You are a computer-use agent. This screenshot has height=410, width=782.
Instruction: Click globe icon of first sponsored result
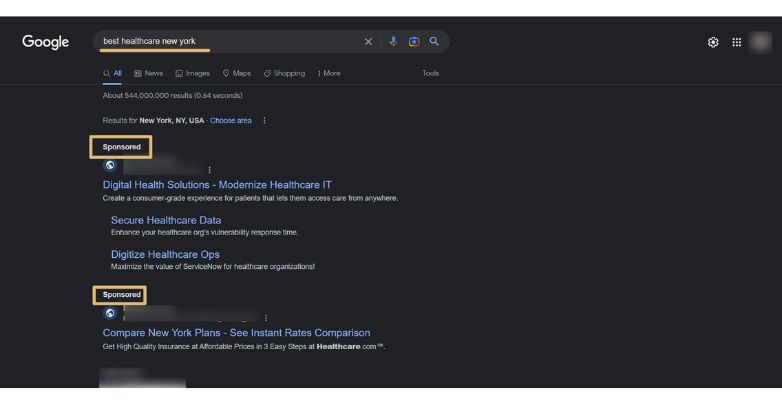tap(110, 165)
